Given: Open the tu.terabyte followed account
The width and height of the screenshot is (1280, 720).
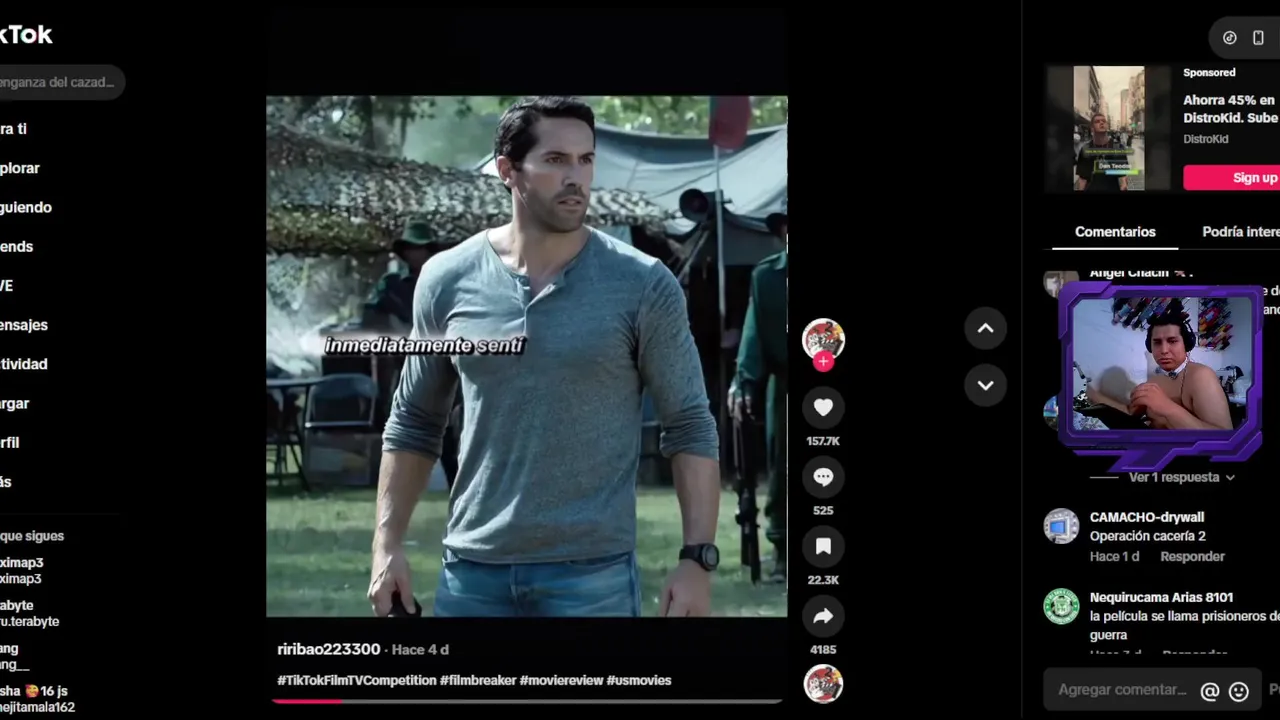Looking at the screenshot, I should (x=30, y=613).
